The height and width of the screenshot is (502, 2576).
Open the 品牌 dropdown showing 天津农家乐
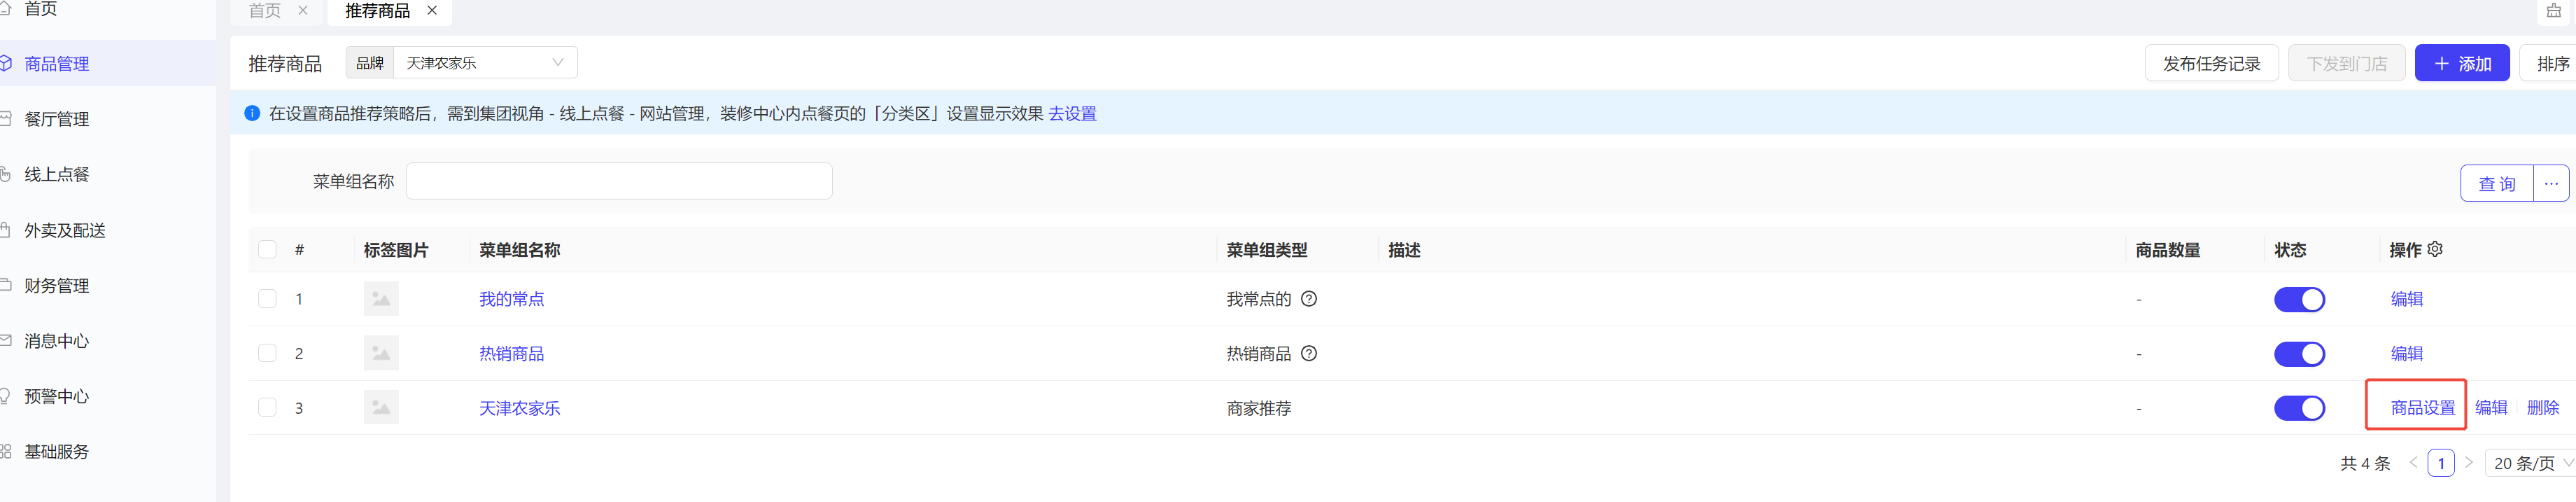coord(485,63)
